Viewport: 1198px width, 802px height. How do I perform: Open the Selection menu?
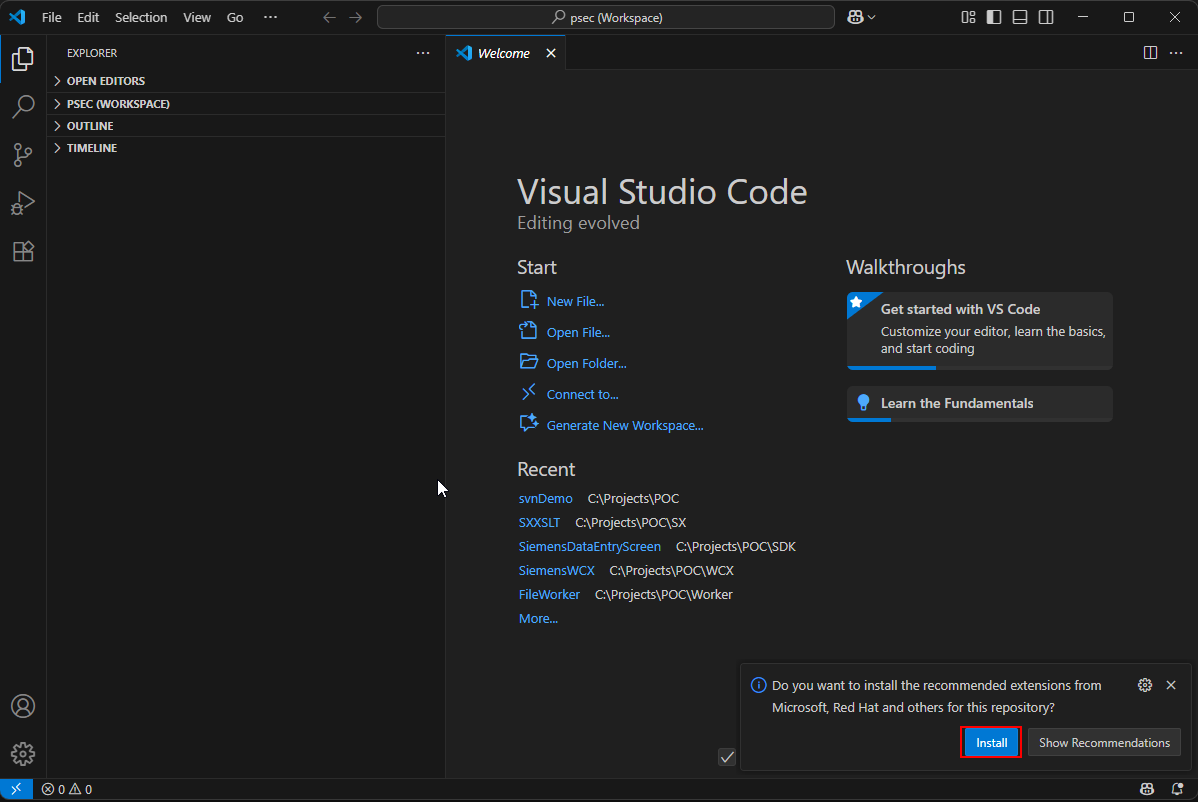pyautogui.click(x=141, y=17)
